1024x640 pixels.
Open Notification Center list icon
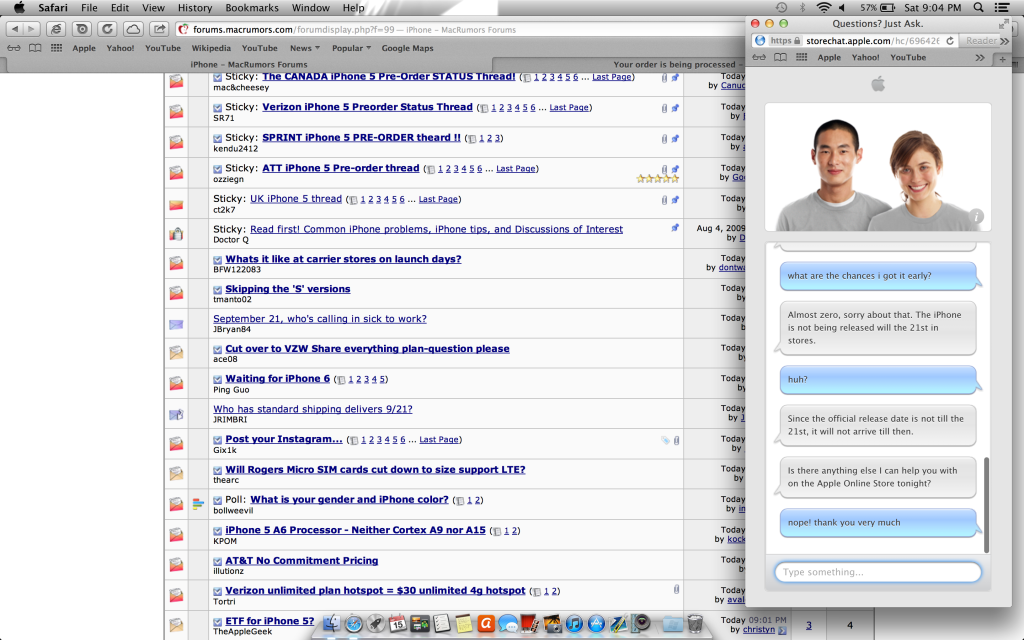1002,7
